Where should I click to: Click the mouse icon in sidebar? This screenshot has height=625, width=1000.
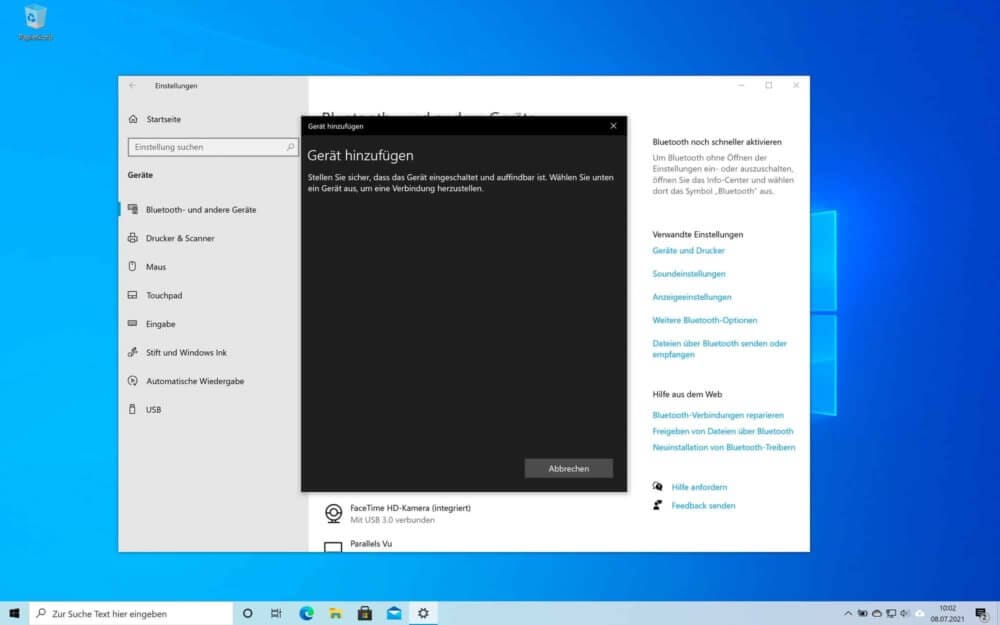pos(133,267)
